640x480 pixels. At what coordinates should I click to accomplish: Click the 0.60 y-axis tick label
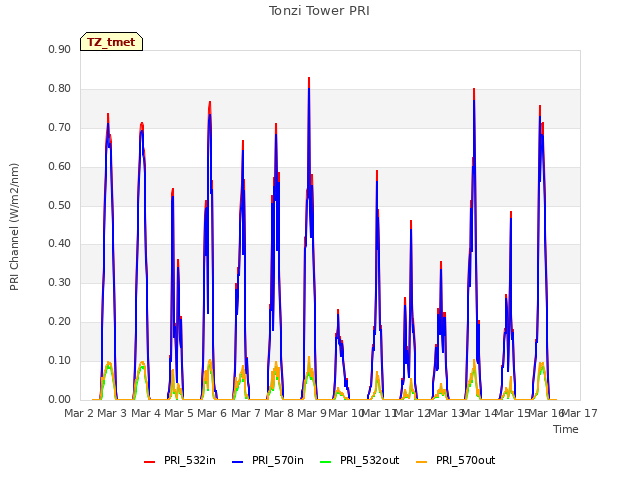tap(60, 167)
